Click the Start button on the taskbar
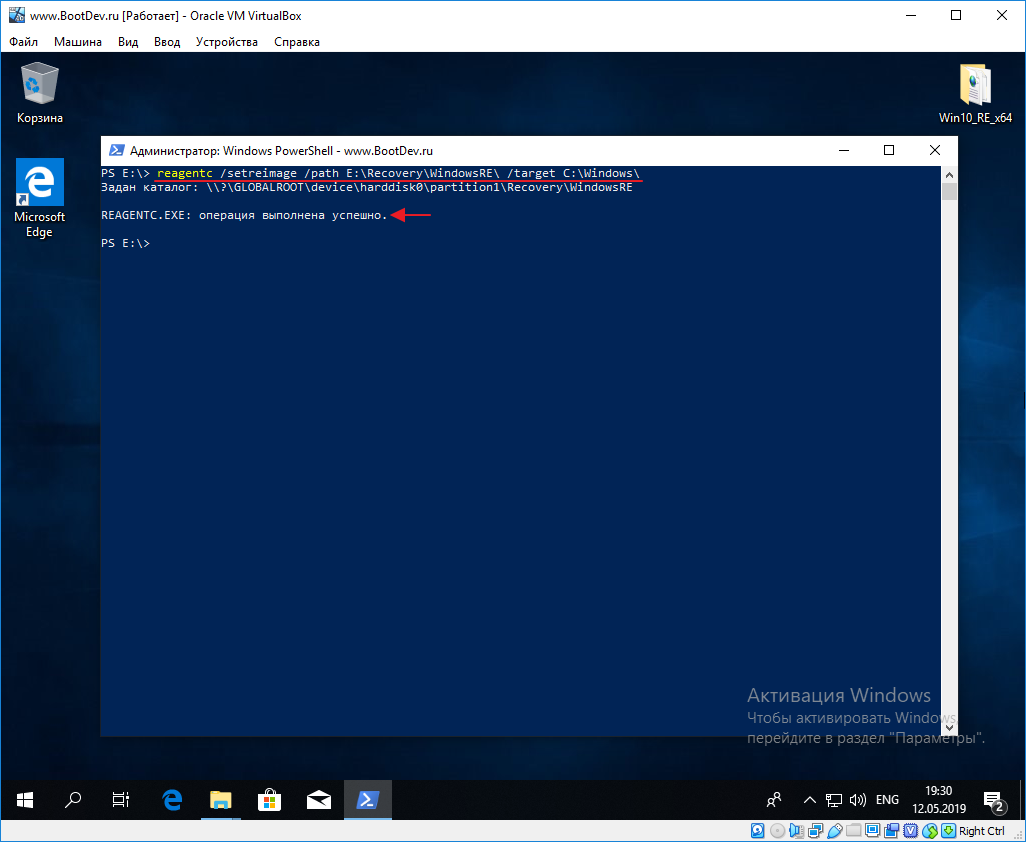 click(23, 799)
